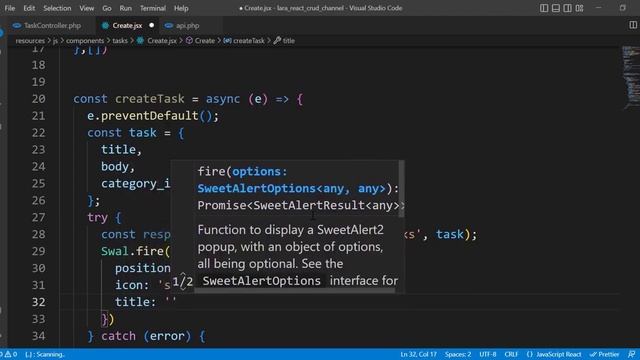Open customize layout icon

point(579,8)
